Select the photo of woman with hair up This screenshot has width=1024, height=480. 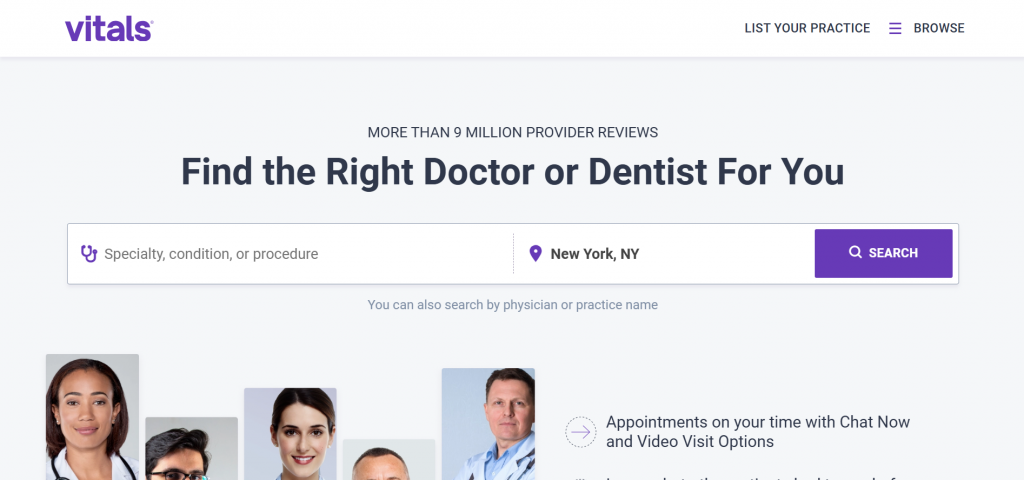click(290, 433)
